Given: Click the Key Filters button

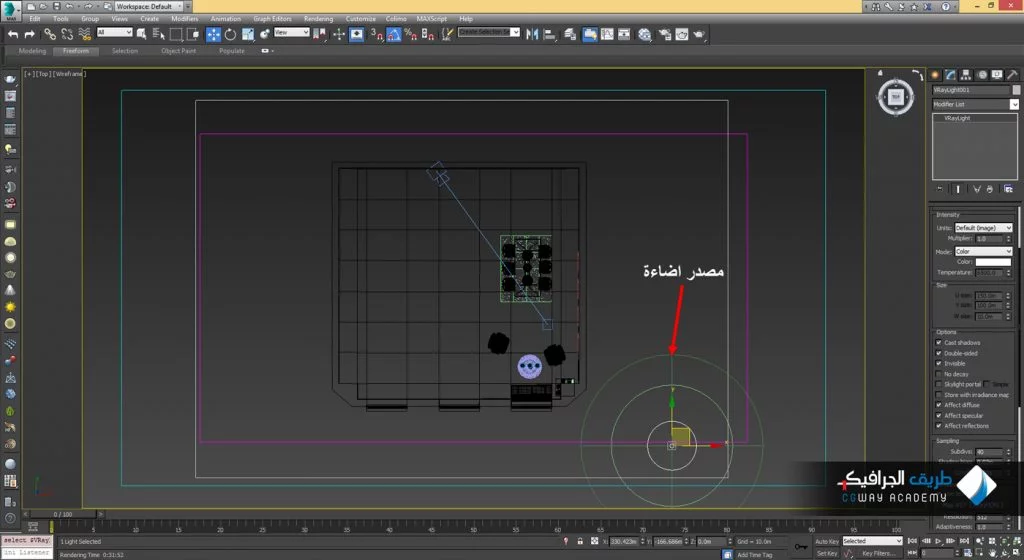Looking at the screenshot, I should pos(880,553).
